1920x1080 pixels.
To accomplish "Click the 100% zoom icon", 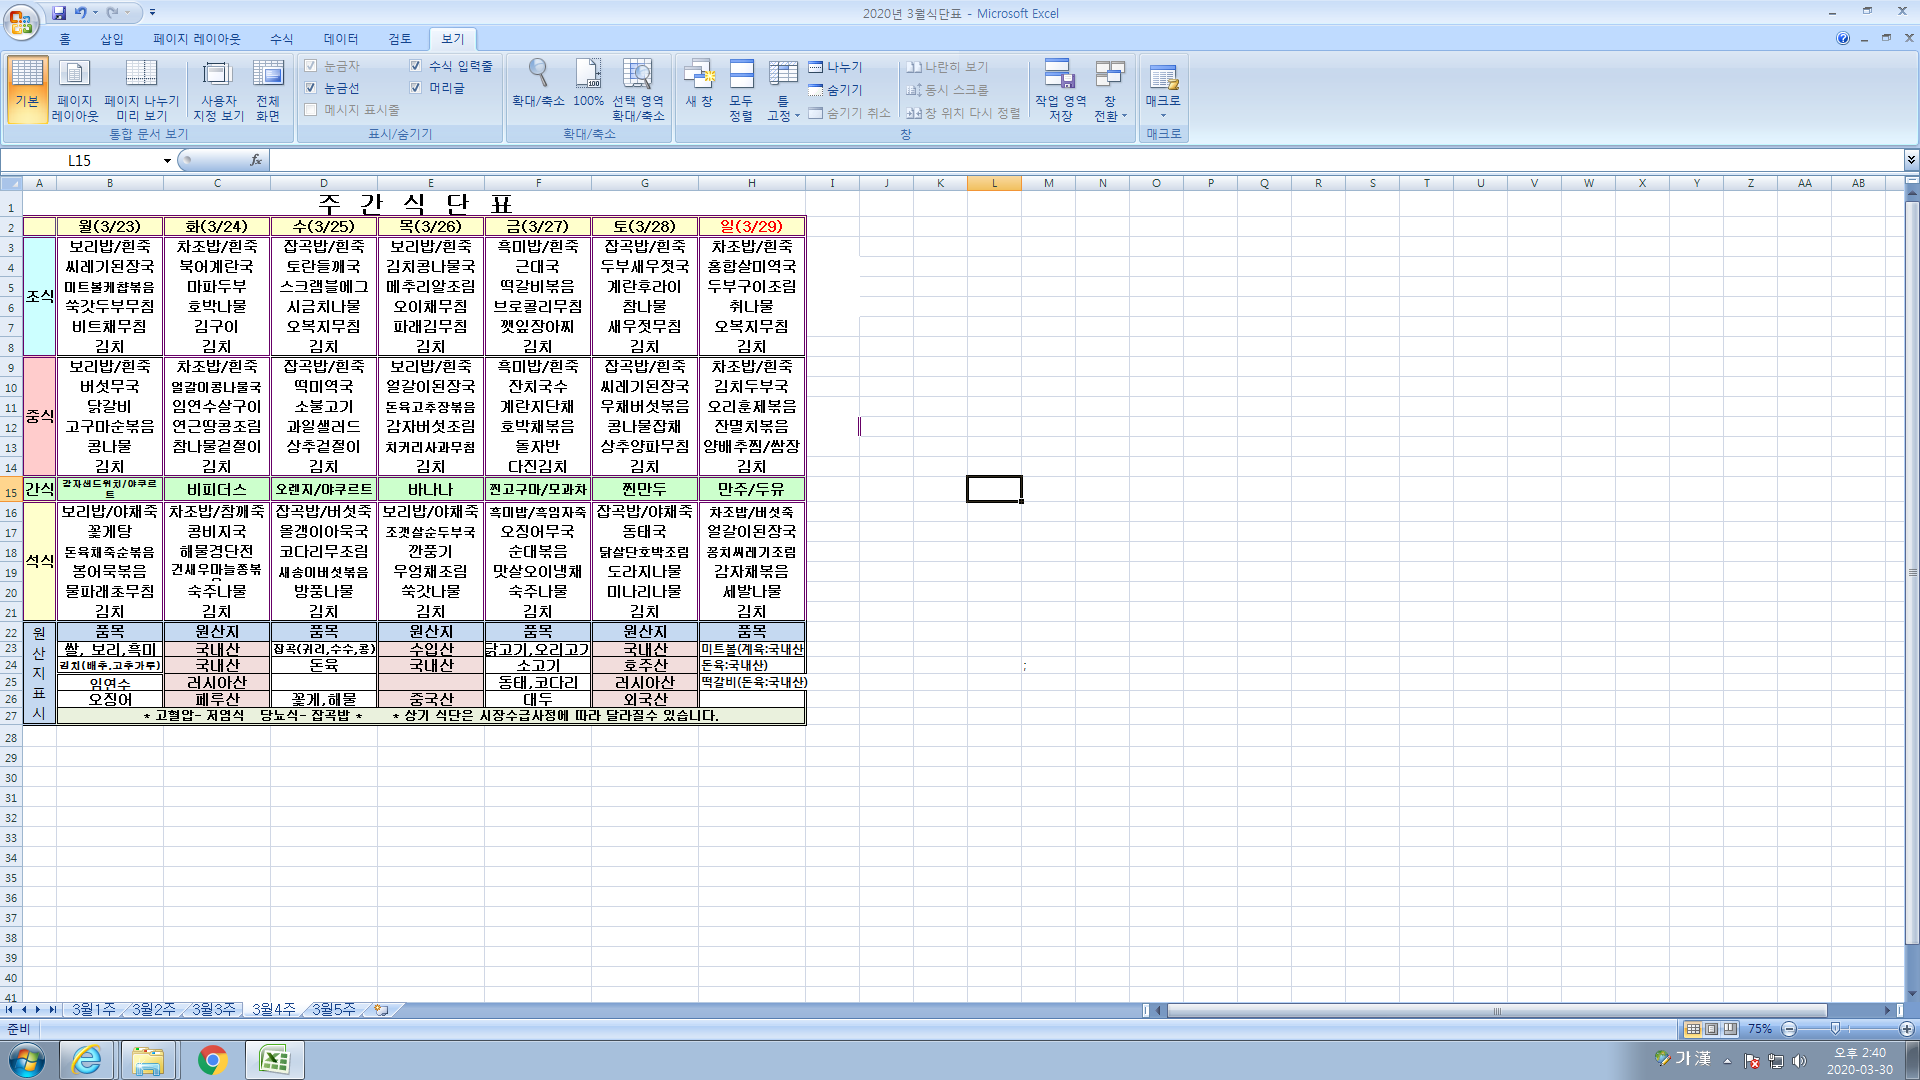I will coord(588,85).
